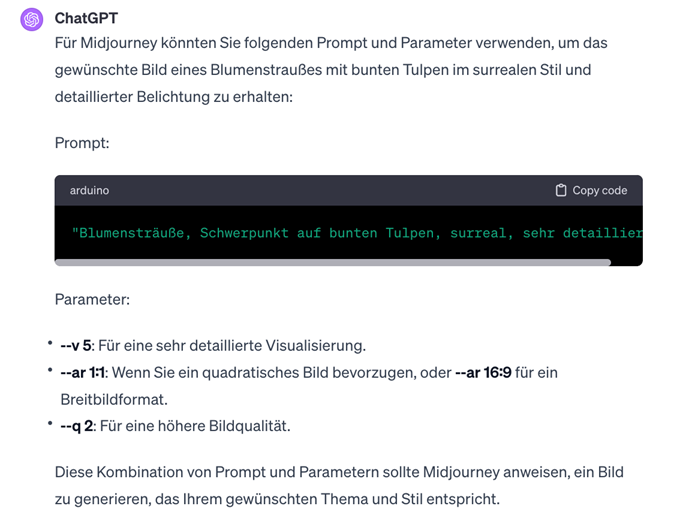Viewport: 698px width, 518px height.
Task: Click the bold --v 5 parameter
Action: point(75,346)
